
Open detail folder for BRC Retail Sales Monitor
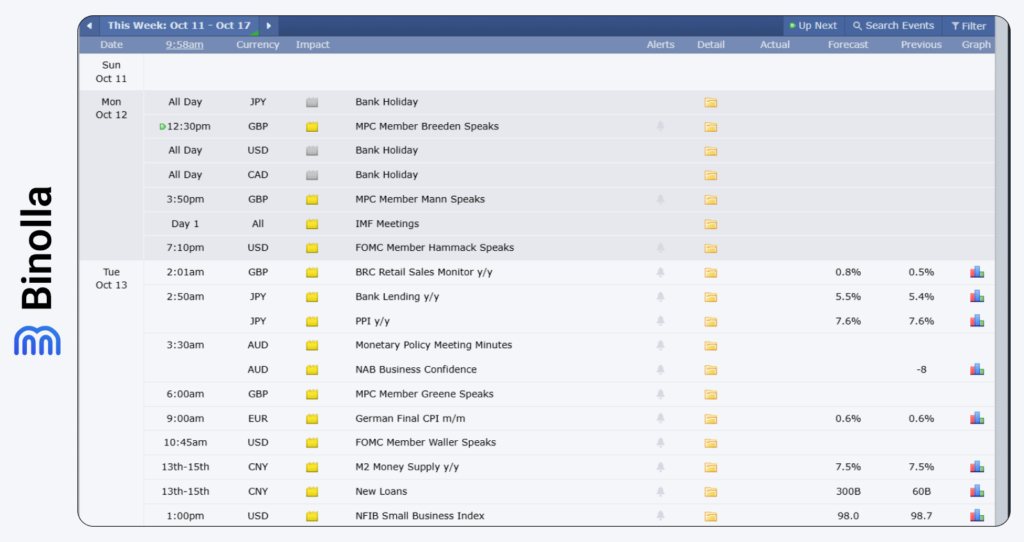711,273
